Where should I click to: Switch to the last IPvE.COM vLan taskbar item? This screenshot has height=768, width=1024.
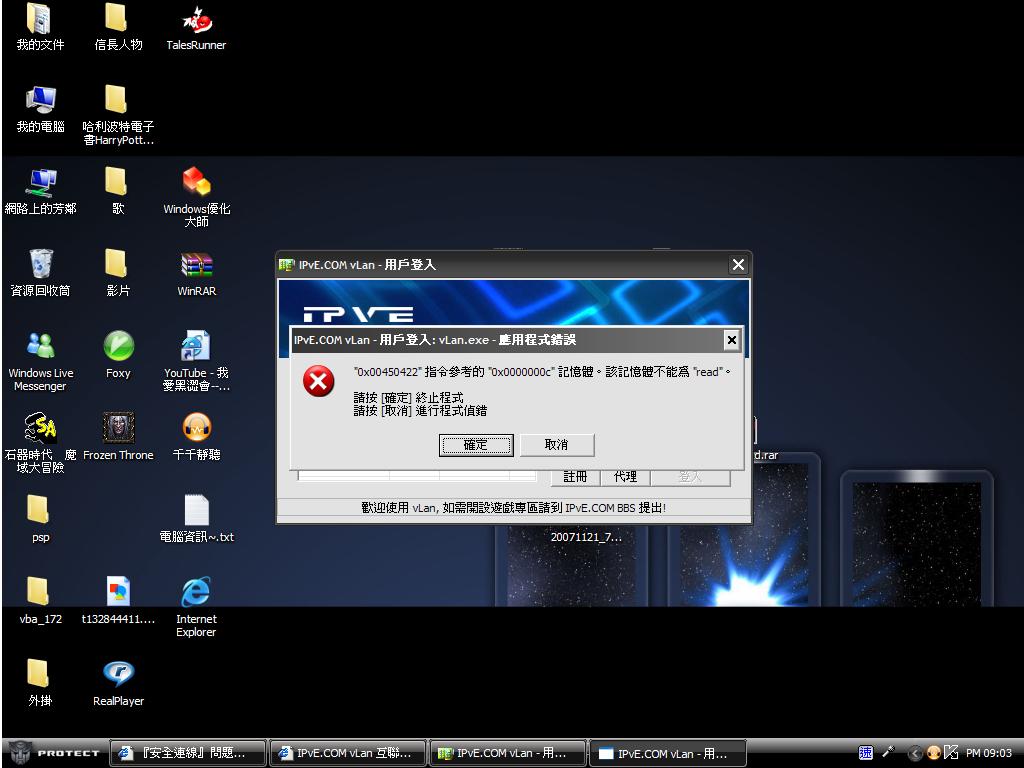(668, 753)
